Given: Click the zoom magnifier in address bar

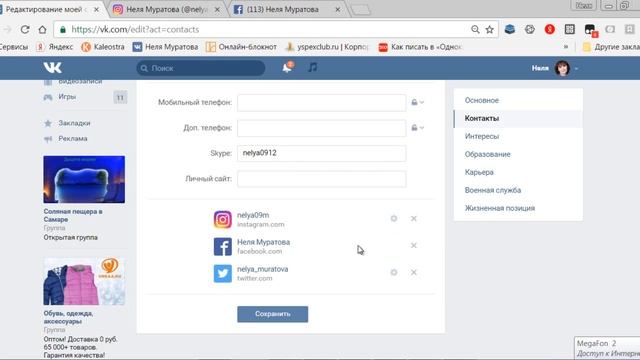Looking at the screenshot, I should [x=475, y=29].
